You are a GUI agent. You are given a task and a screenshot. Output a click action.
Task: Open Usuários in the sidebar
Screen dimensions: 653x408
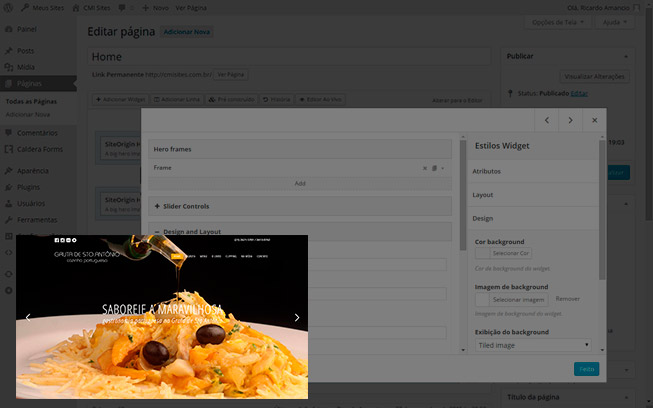click(31, 203)
